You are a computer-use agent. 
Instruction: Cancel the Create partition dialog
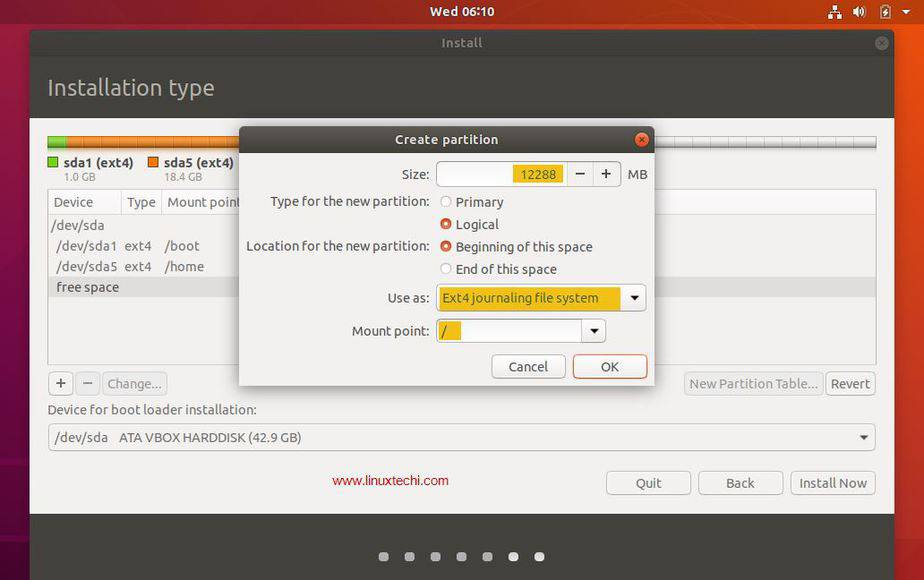(528, 366)
